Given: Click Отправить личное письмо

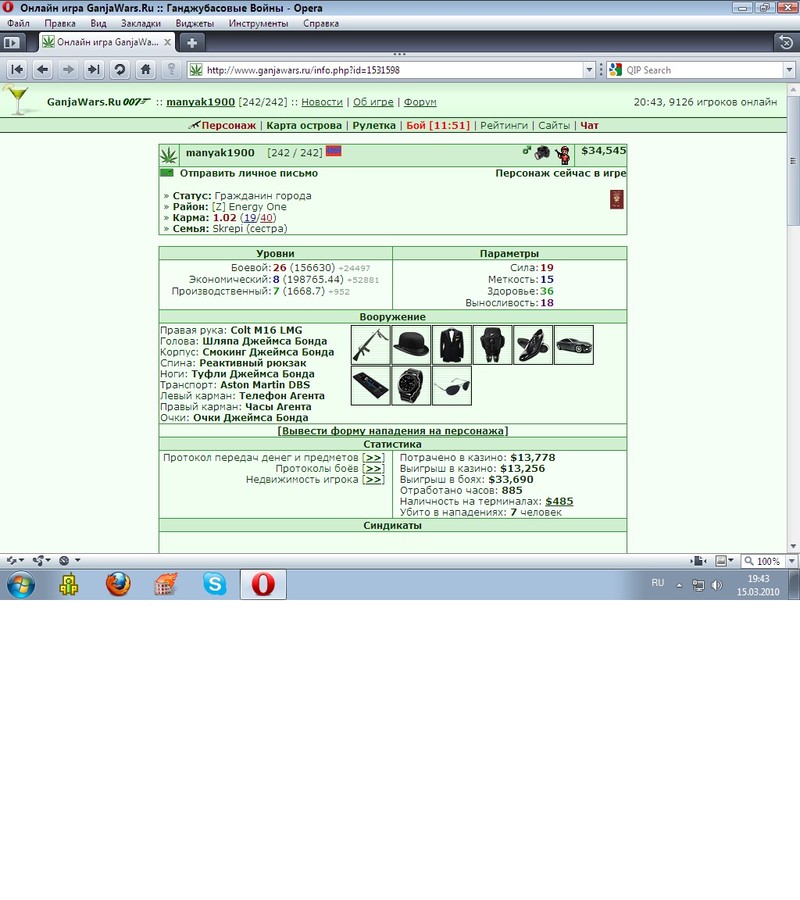Looking at the screenshot, I should [x=248, y=173].
